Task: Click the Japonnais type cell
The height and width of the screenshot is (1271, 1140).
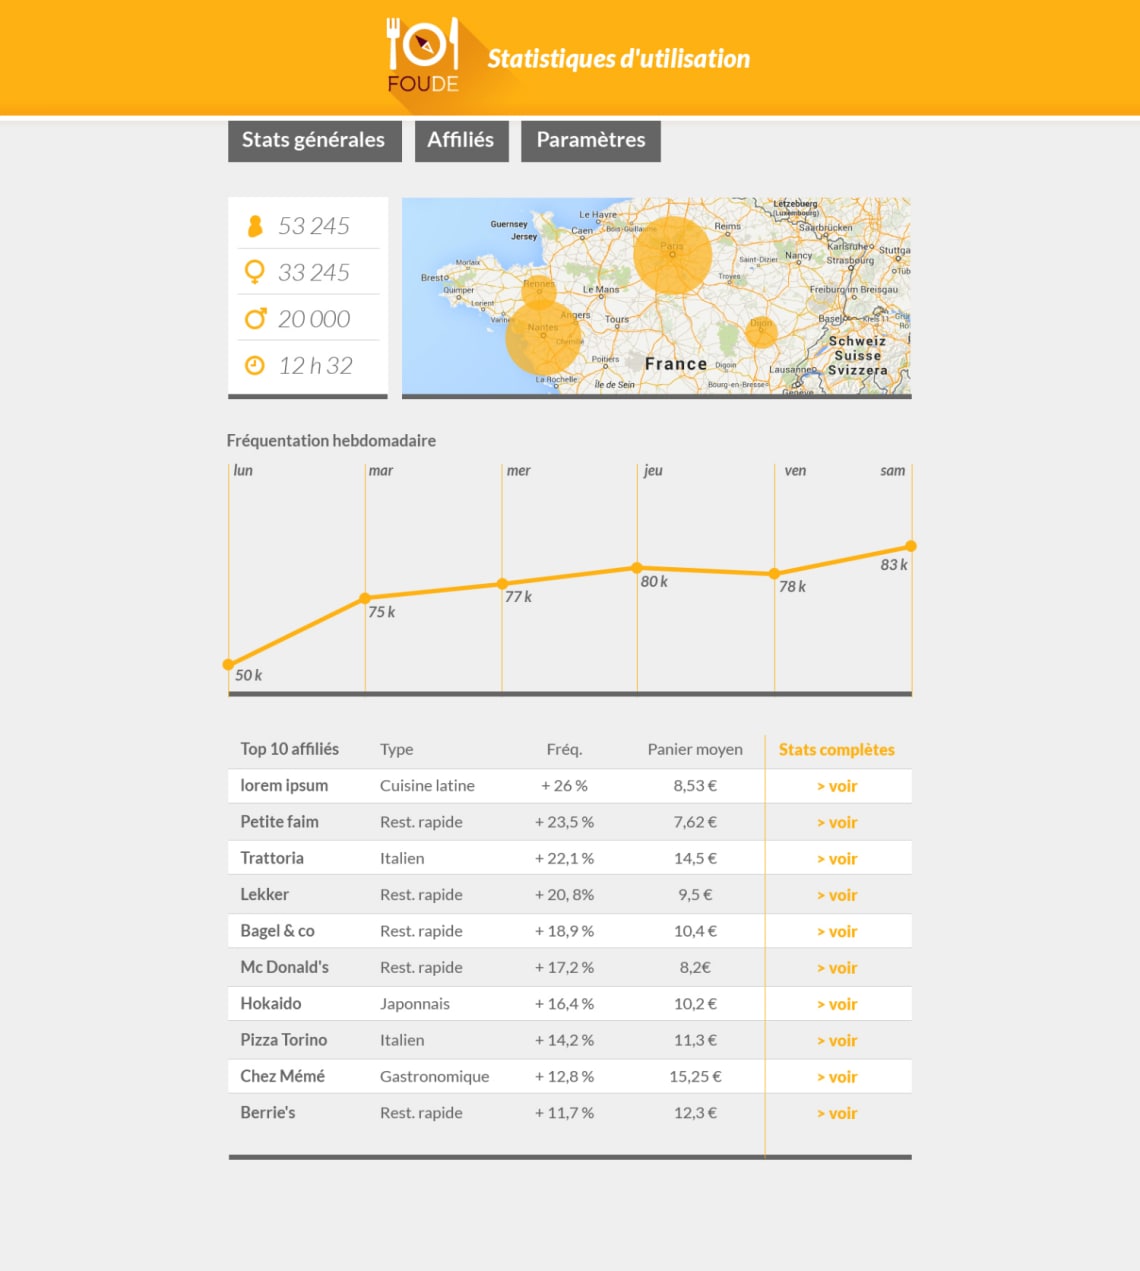Action: [x=414, y=1004]
